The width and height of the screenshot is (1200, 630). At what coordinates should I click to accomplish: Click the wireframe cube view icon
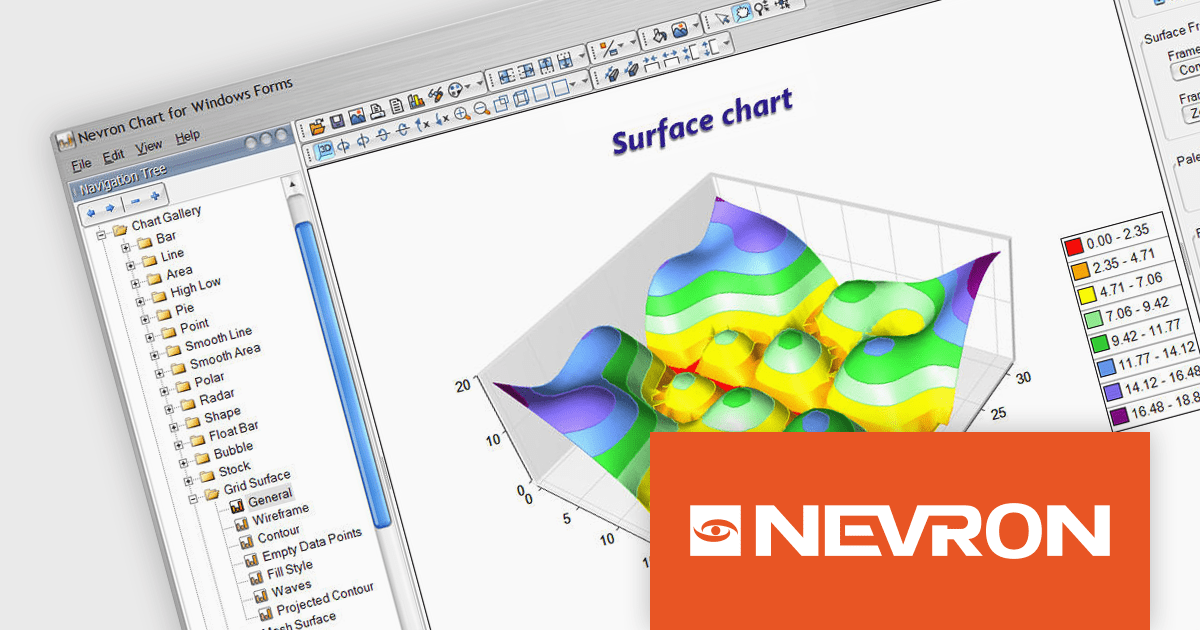tap(521, 98)
